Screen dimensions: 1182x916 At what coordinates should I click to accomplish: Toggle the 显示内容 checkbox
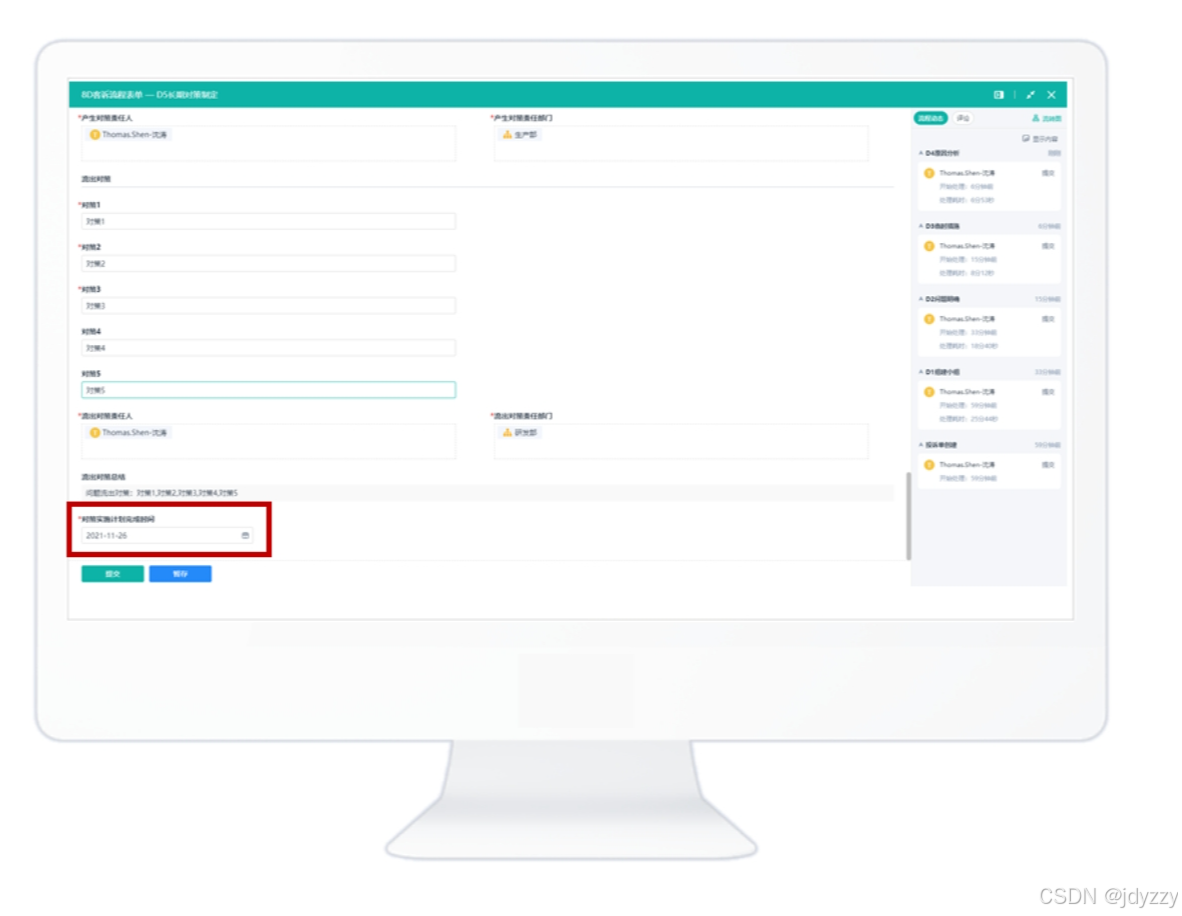(x=1026, y=139)
